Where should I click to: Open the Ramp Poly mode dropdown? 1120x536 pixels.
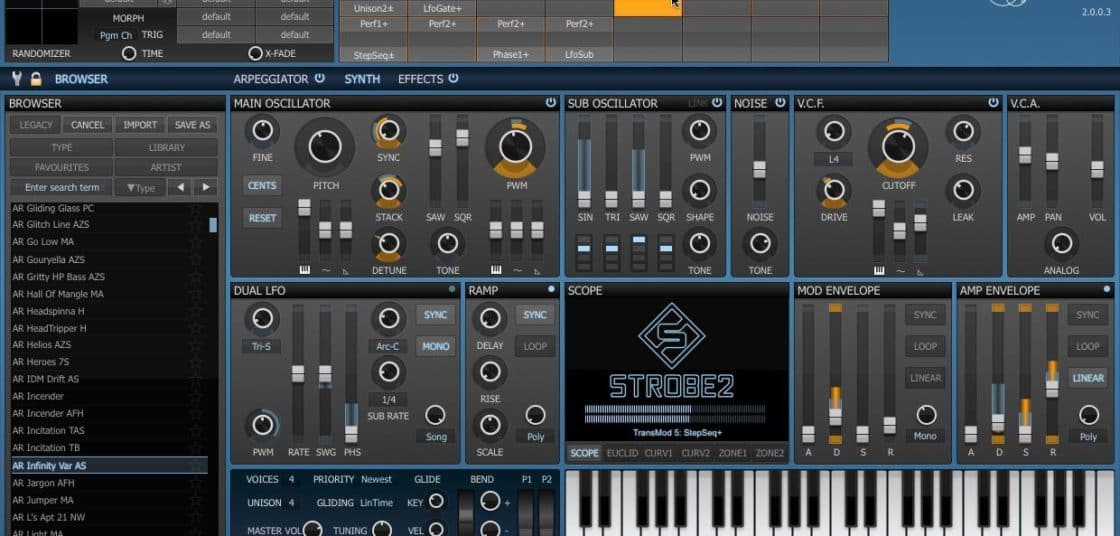click(535, 437)
